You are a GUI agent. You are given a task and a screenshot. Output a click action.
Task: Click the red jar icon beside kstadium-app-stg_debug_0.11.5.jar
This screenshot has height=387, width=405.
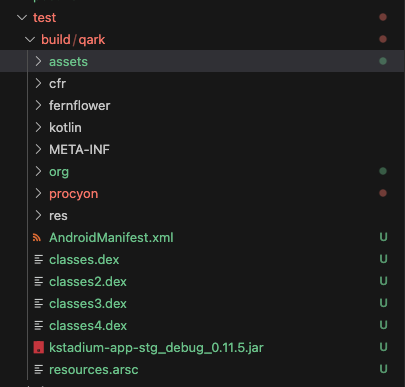pos(39,347)
